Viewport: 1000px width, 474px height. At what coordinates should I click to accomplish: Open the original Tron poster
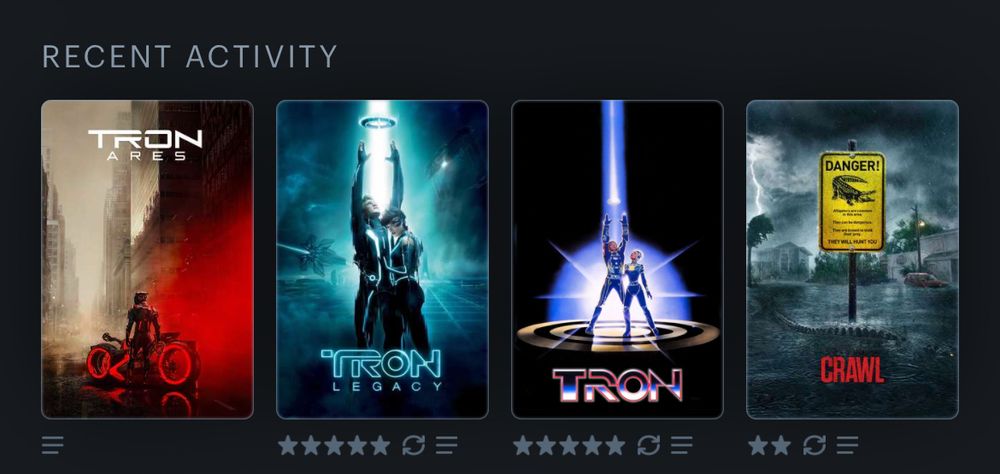pos(617,259)
